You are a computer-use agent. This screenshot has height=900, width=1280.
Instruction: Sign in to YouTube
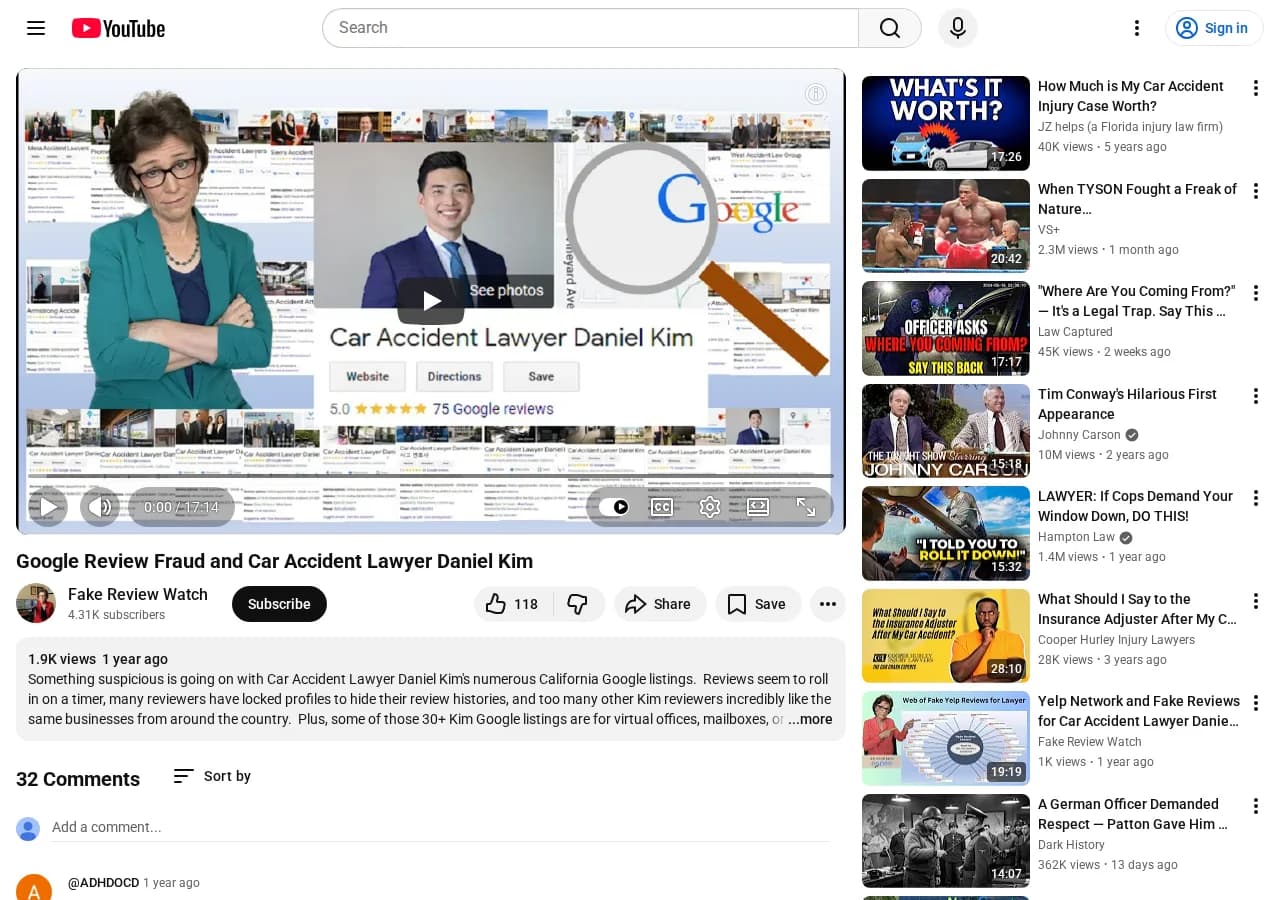(1214, 28)
